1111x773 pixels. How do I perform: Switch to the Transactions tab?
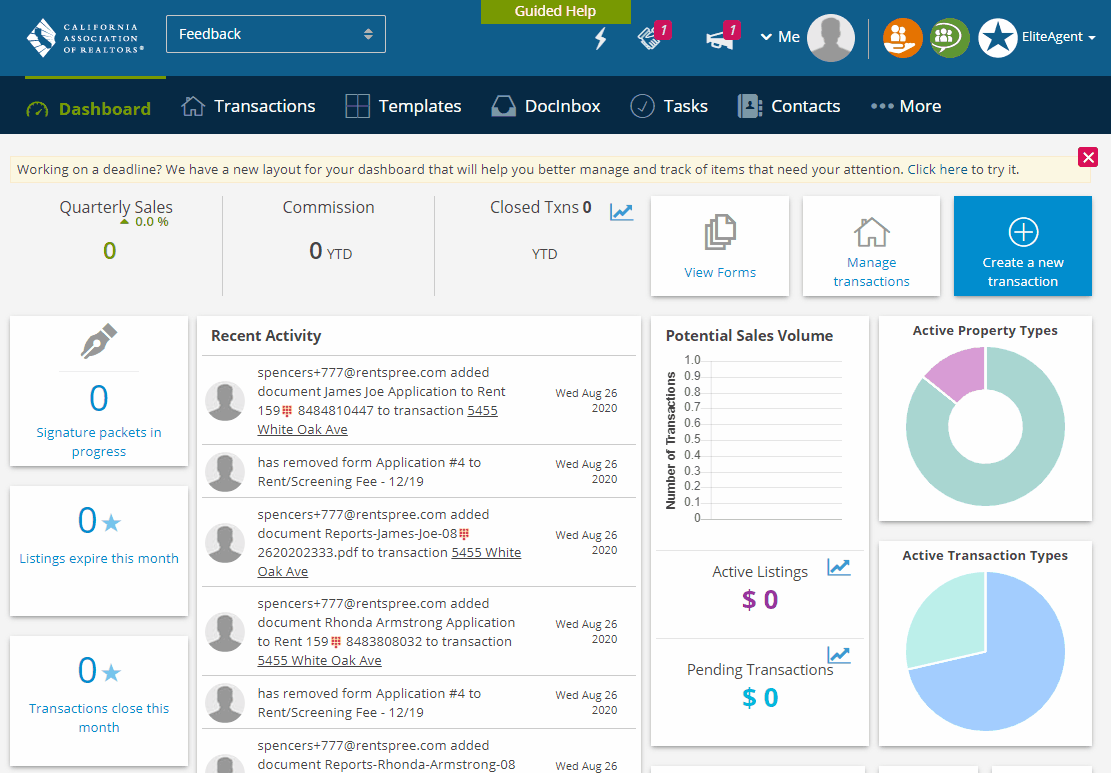click(x=248, y=105)
